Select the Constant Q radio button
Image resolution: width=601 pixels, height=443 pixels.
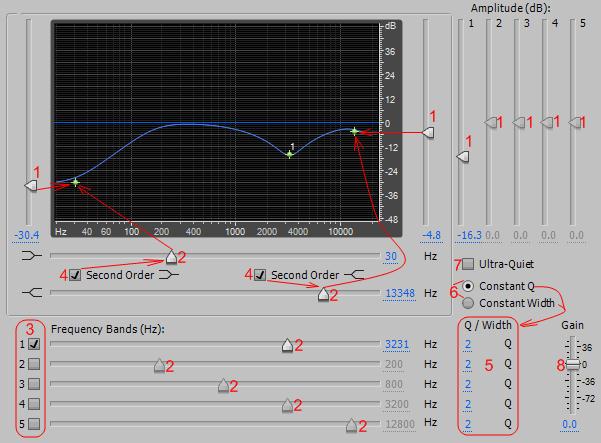coord(468,286)
